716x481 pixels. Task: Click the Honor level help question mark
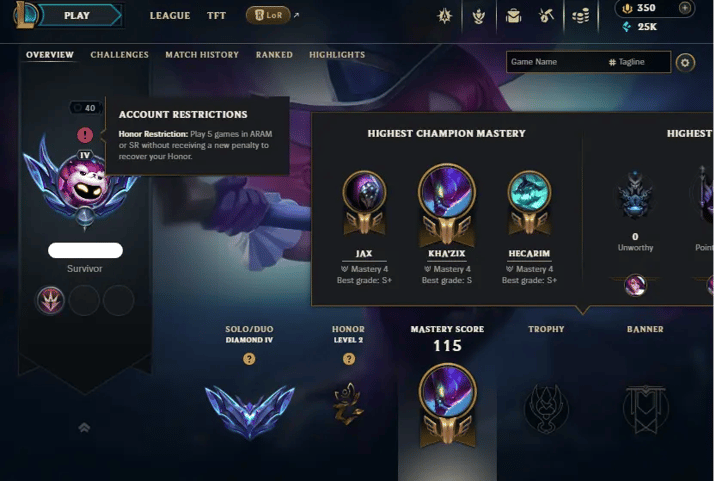click(349, 359)
